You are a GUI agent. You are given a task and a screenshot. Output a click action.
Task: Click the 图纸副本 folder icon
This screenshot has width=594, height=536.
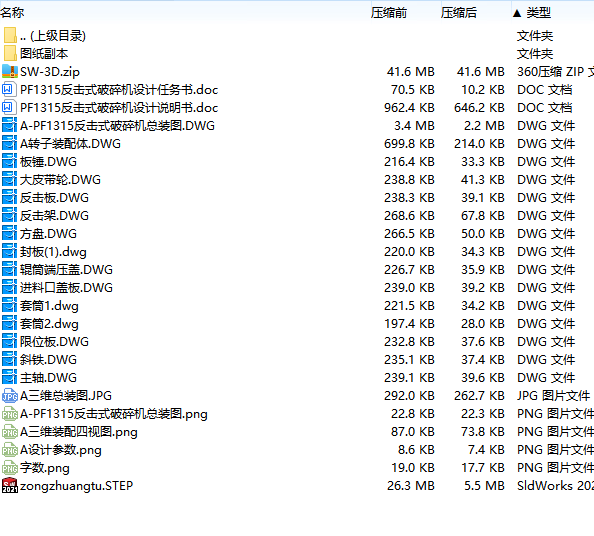click(x=10, y=53)
